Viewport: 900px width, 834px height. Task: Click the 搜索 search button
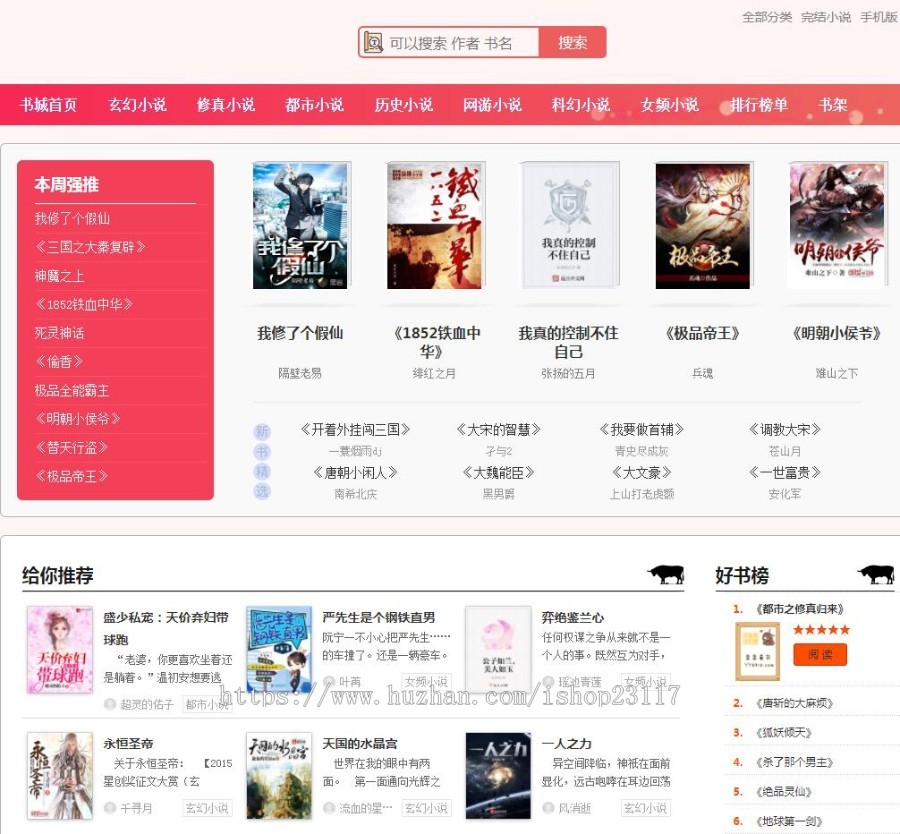573,42
